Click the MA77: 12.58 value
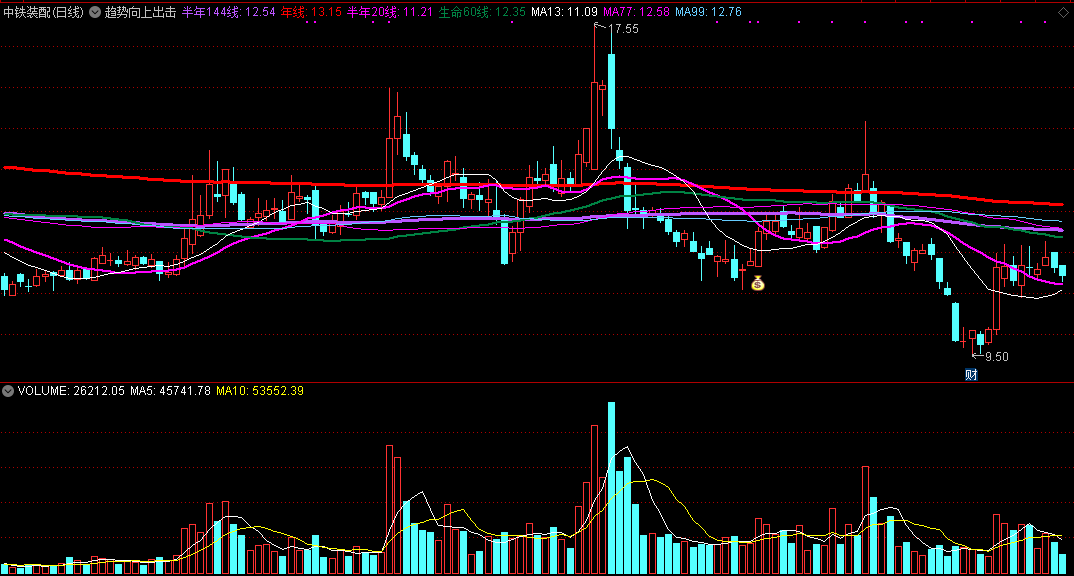 point(636,12)
